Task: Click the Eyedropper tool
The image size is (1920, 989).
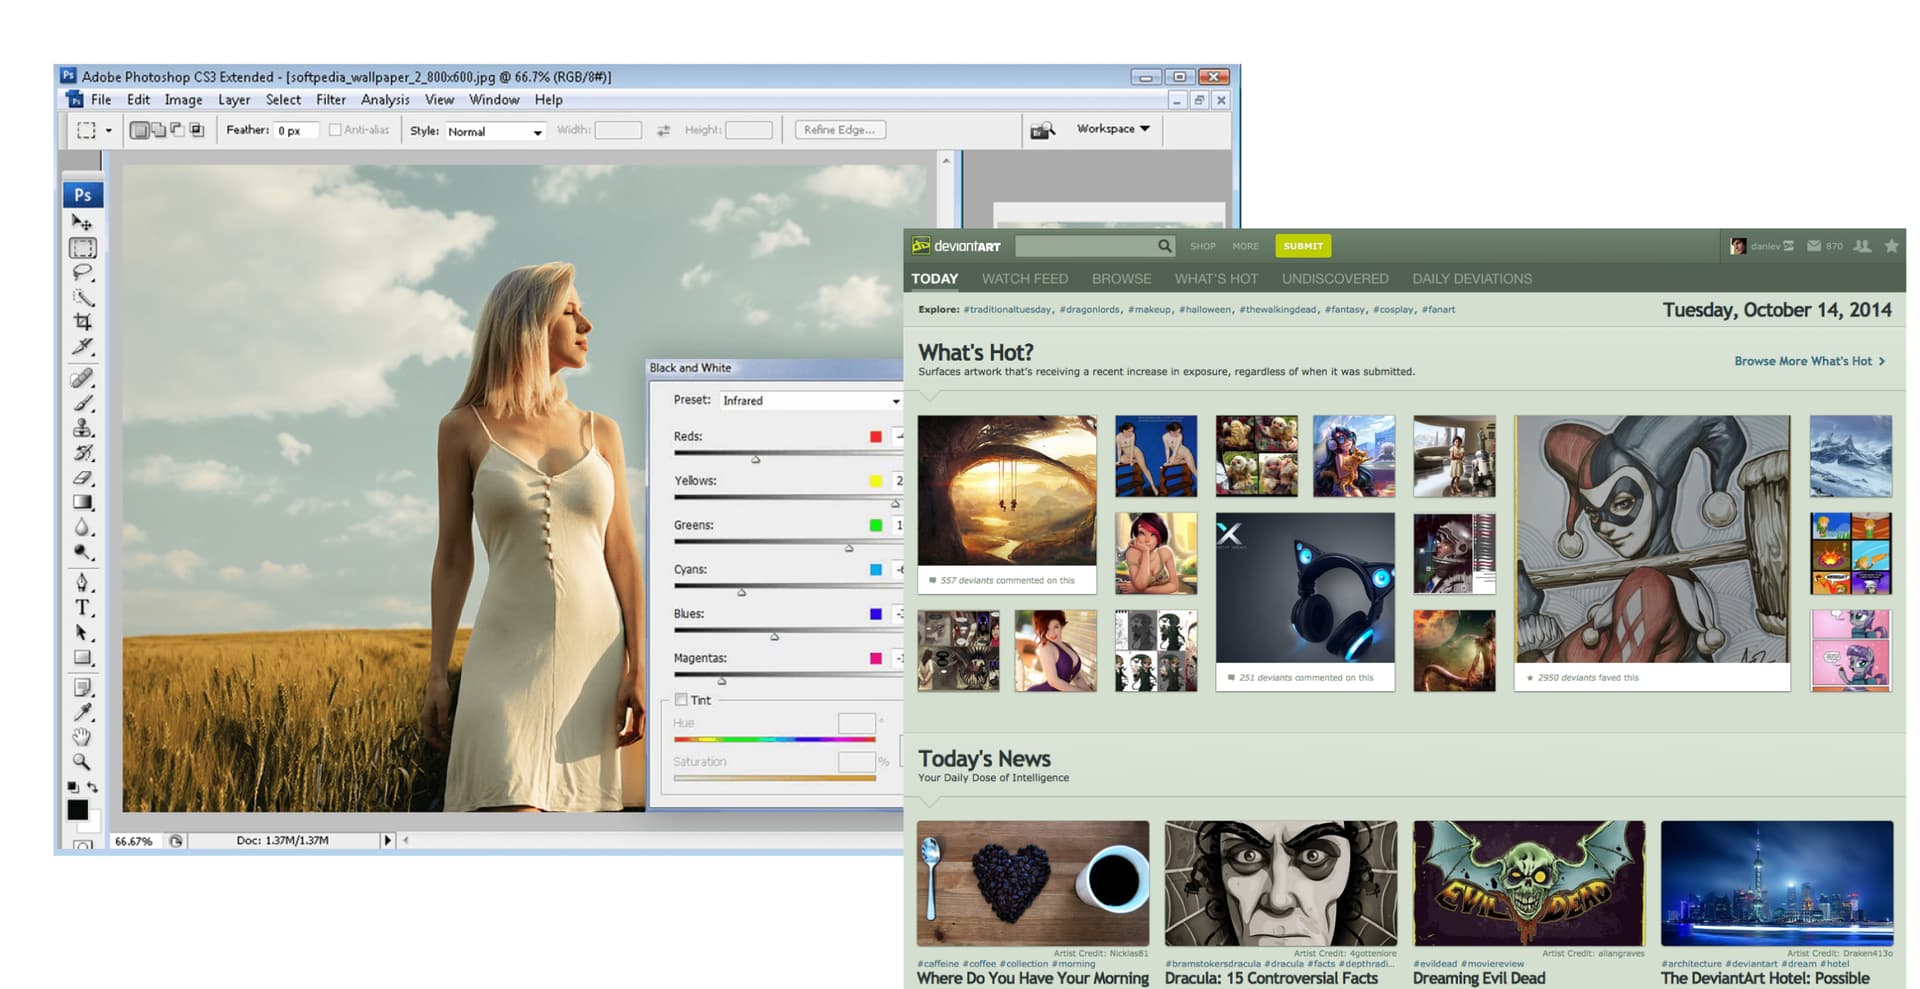Action: pyautogui.click(x=82, y=712)
